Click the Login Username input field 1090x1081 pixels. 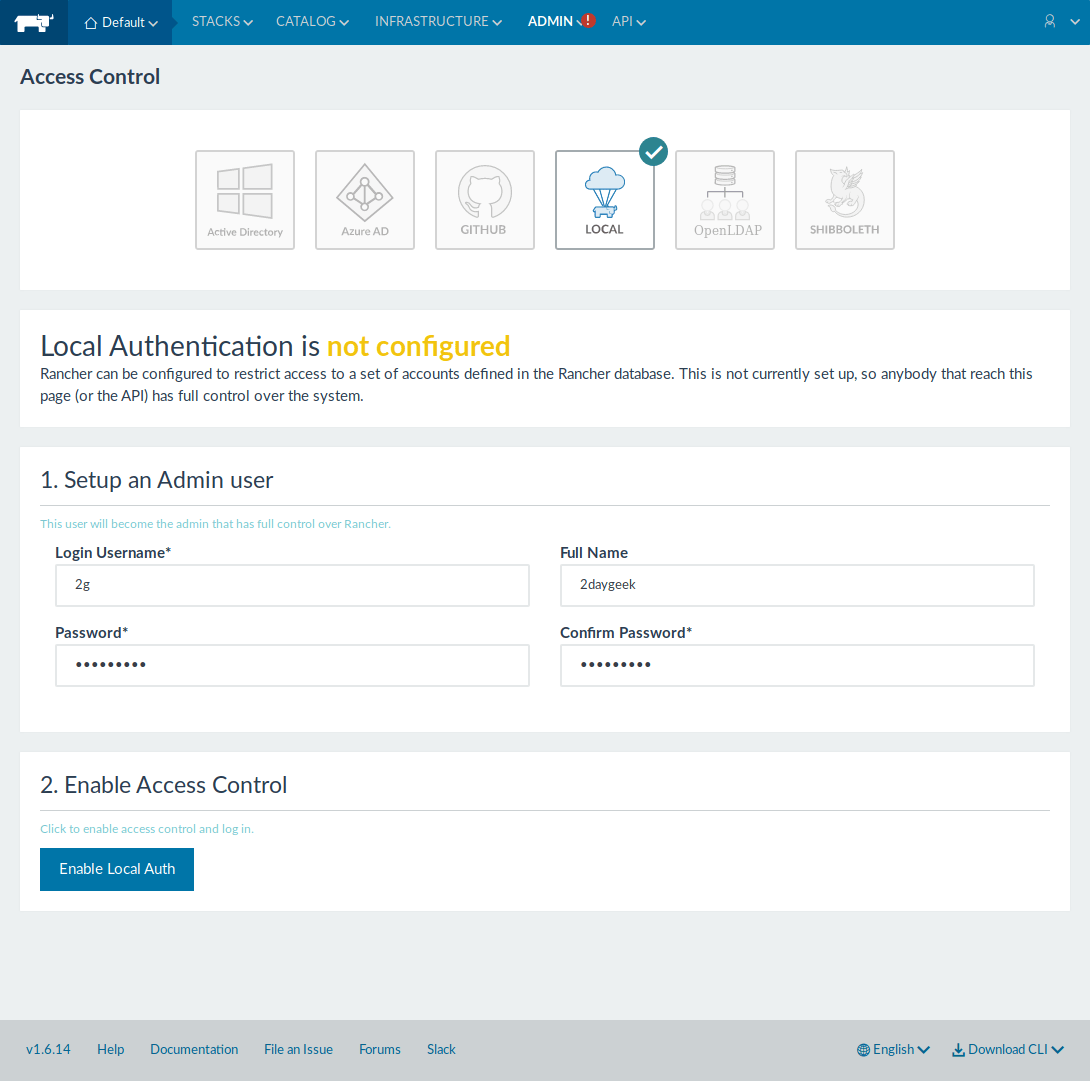click(x=292, y=585)
